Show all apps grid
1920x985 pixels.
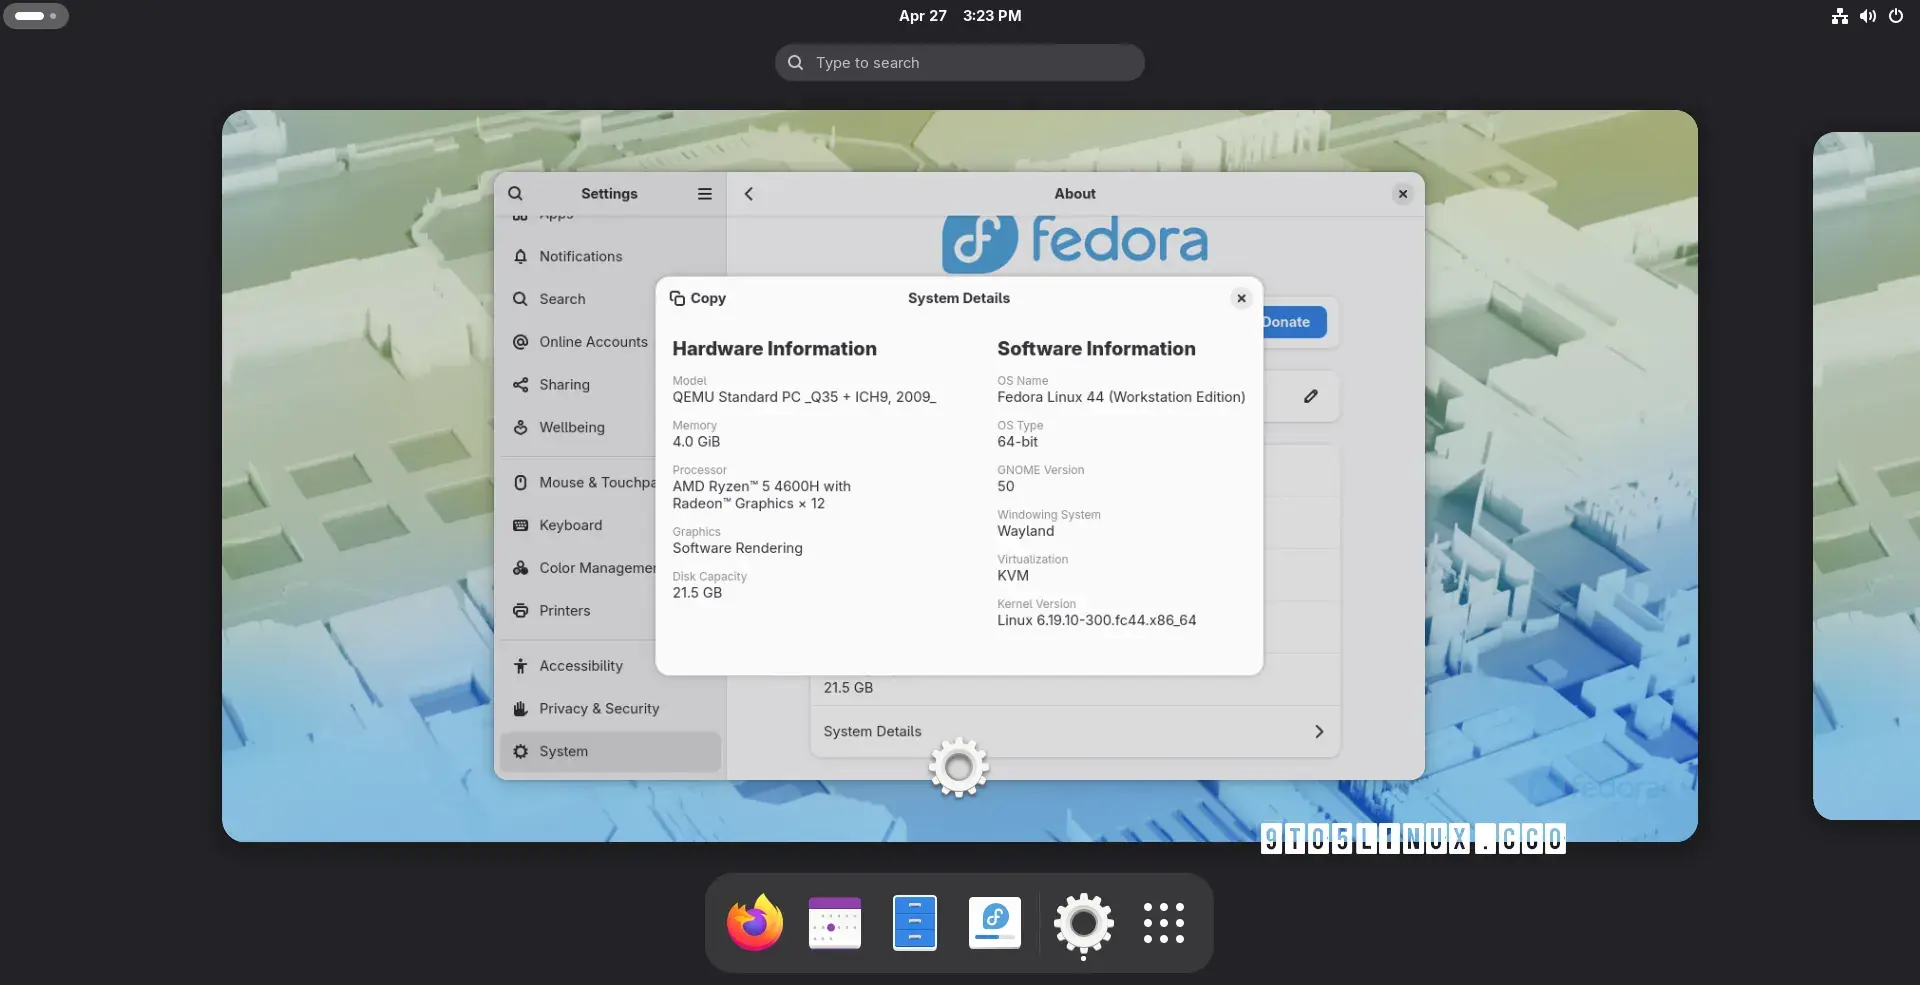[1163, 923]
